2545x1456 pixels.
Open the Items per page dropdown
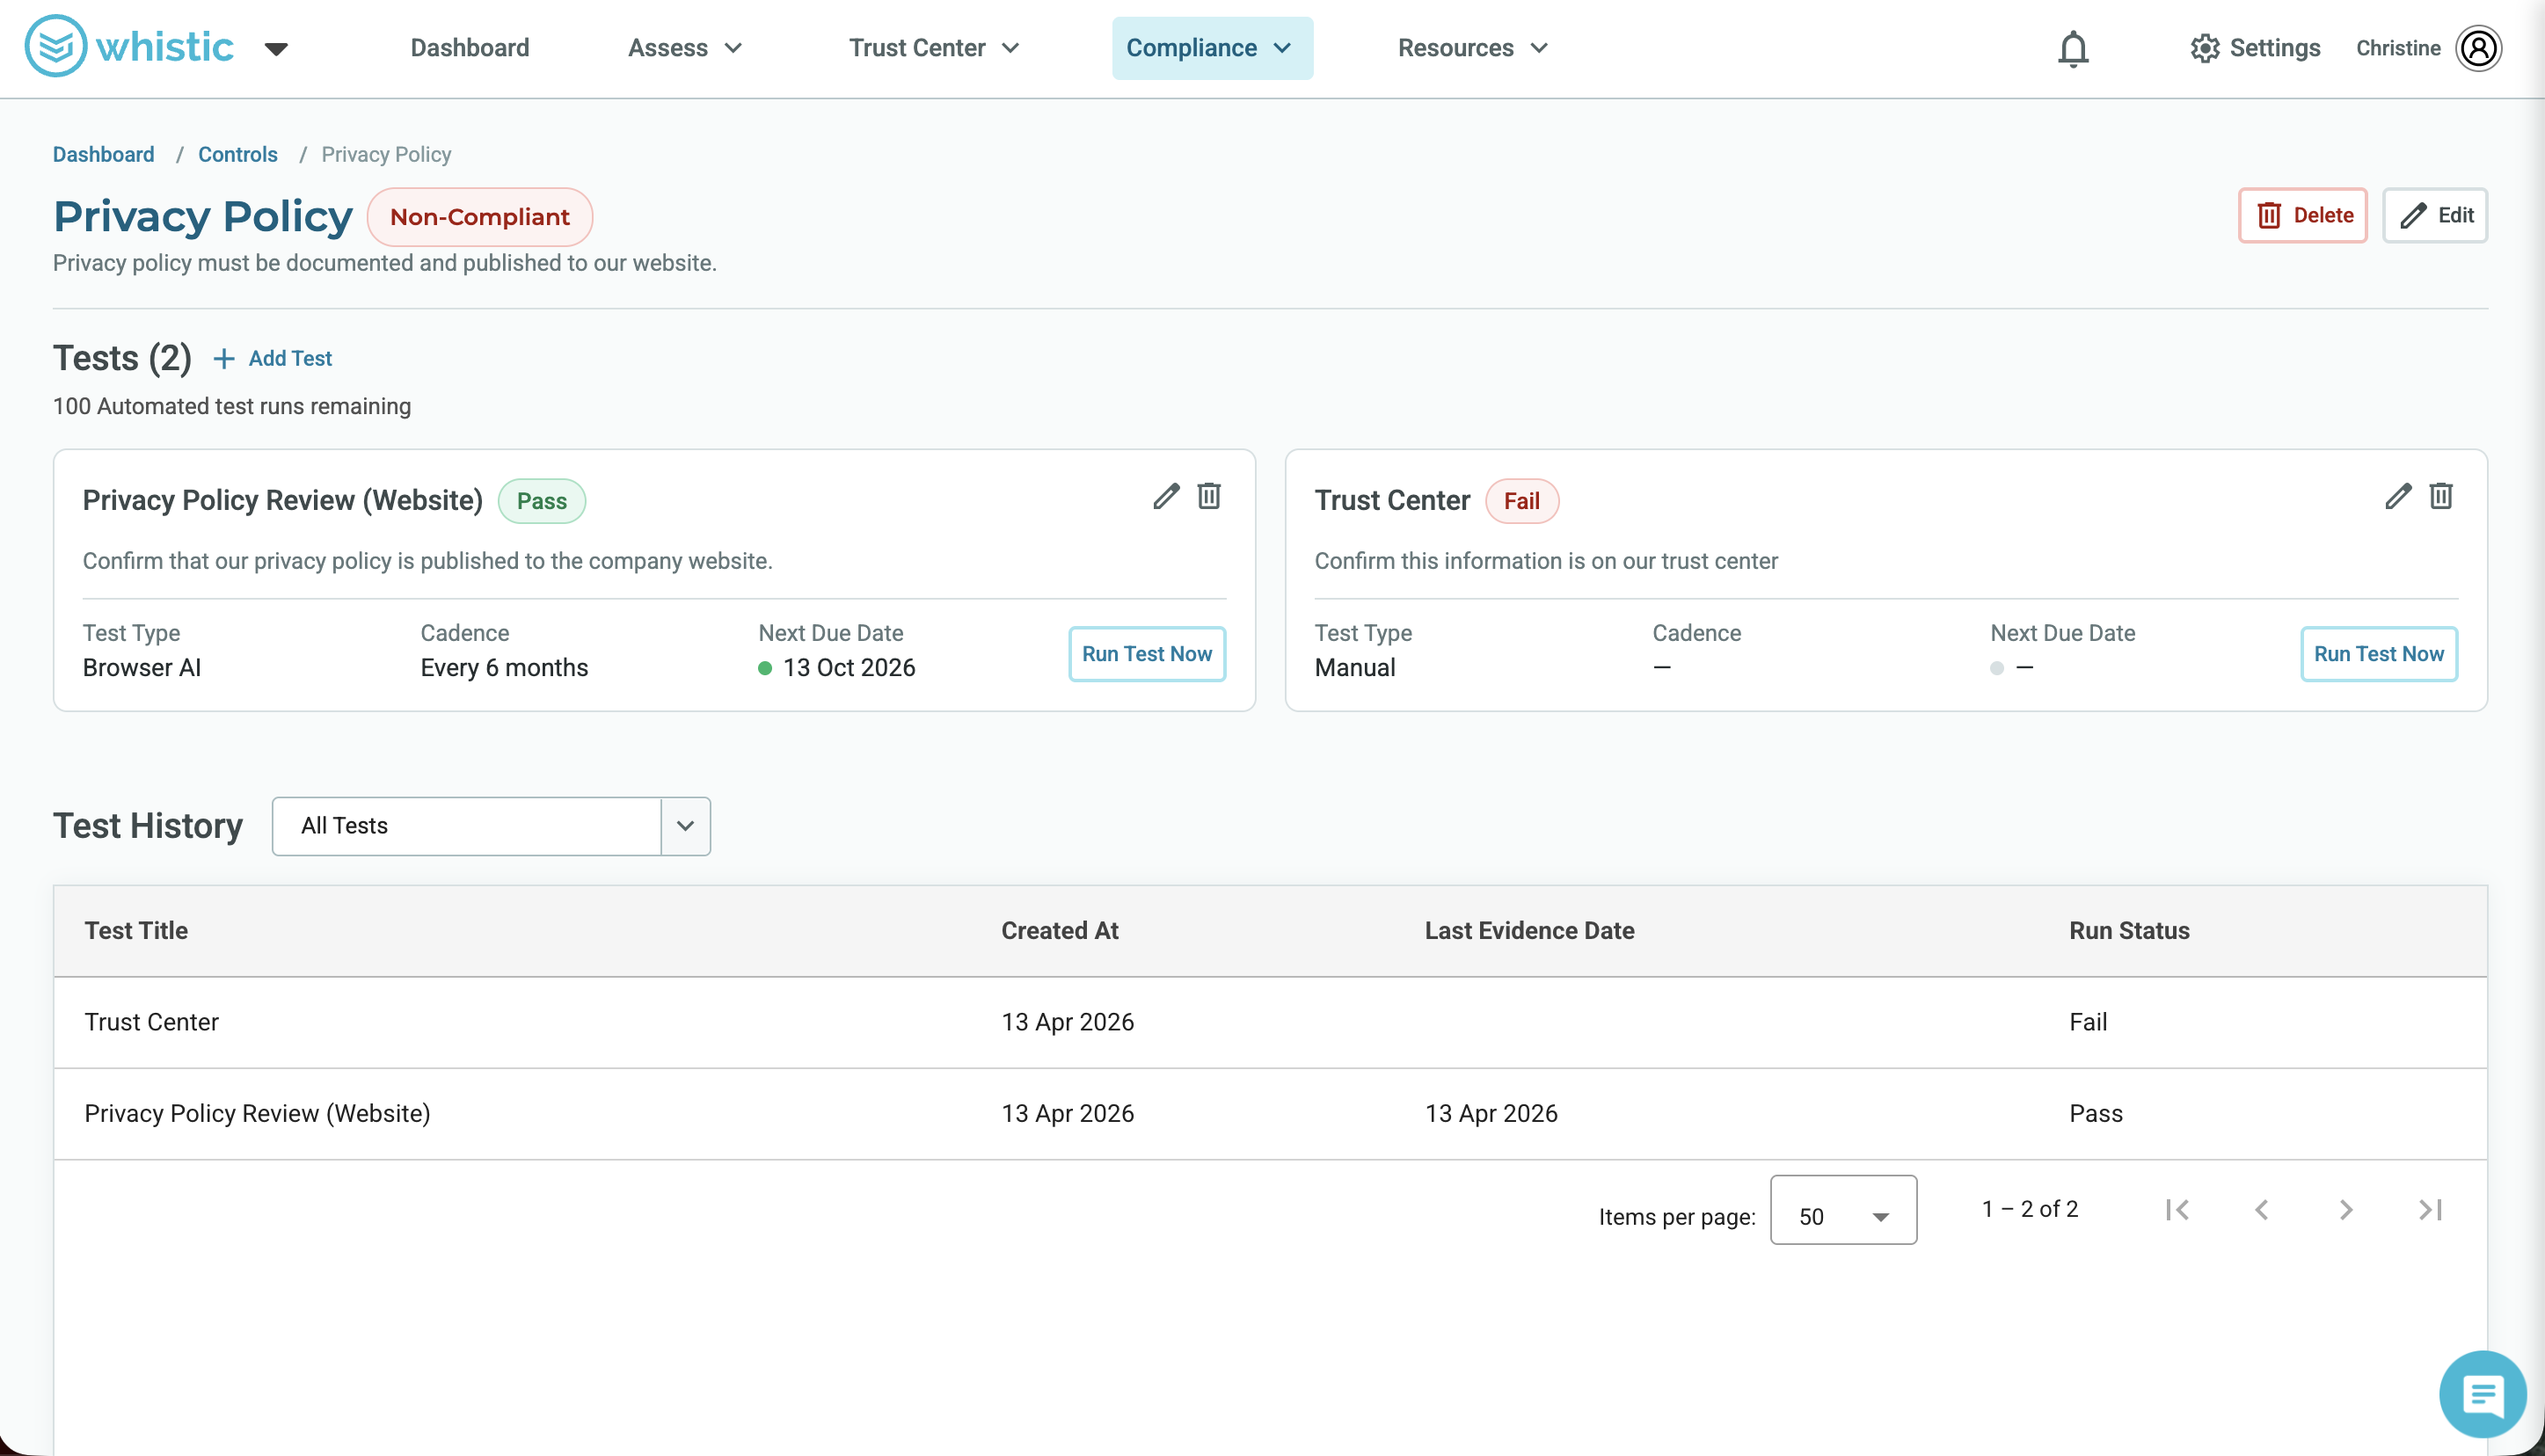click(1843, 1210)
